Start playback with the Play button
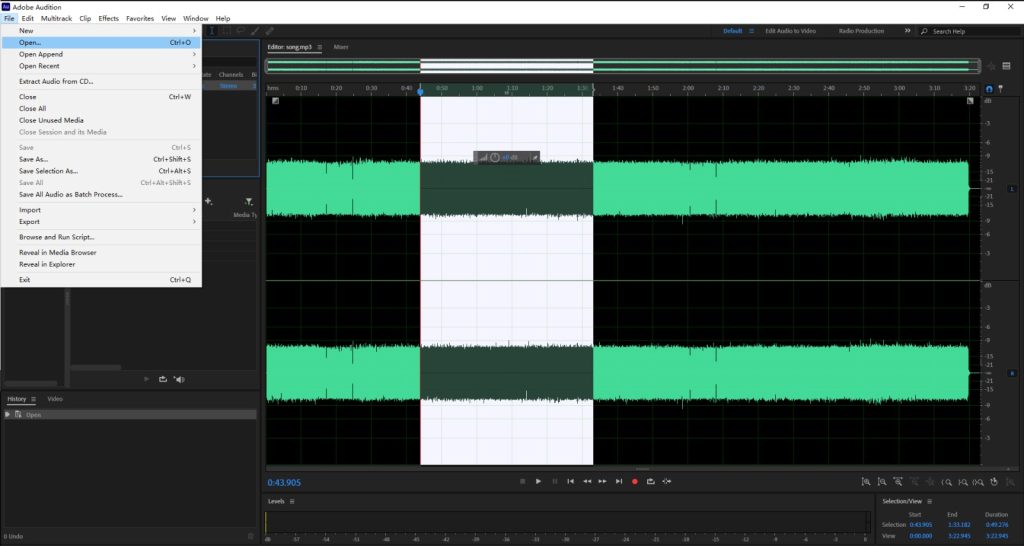Image resolution: width=1024 pixels, height=546 pixels. click(x=538, y=481)
